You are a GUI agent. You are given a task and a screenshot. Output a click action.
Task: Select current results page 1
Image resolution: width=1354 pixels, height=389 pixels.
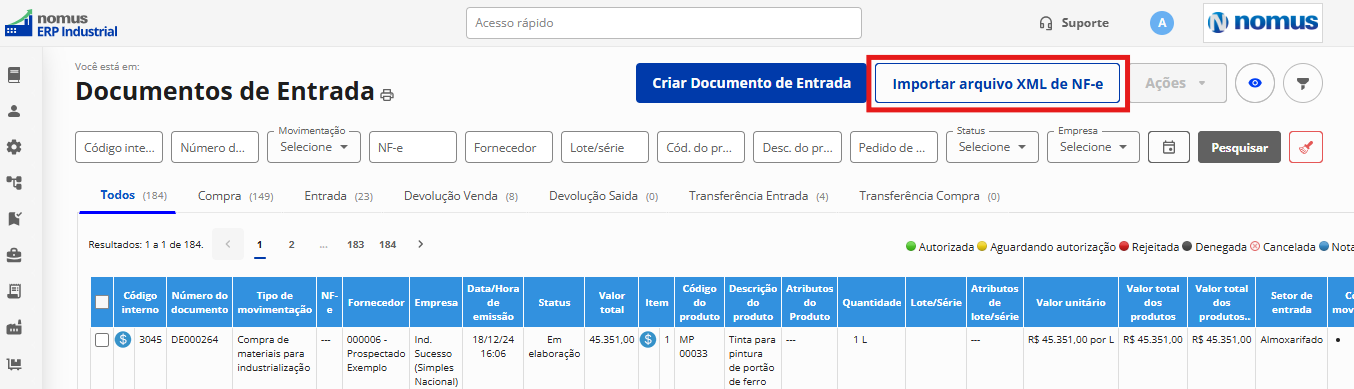[259, 244]
